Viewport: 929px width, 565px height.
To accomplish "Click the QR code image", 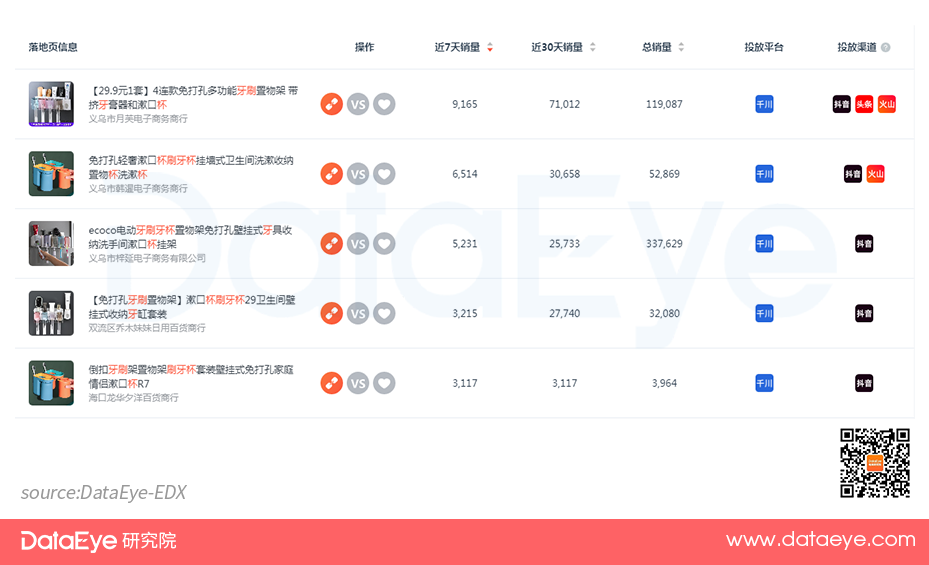I will click(x=875, y=463).
